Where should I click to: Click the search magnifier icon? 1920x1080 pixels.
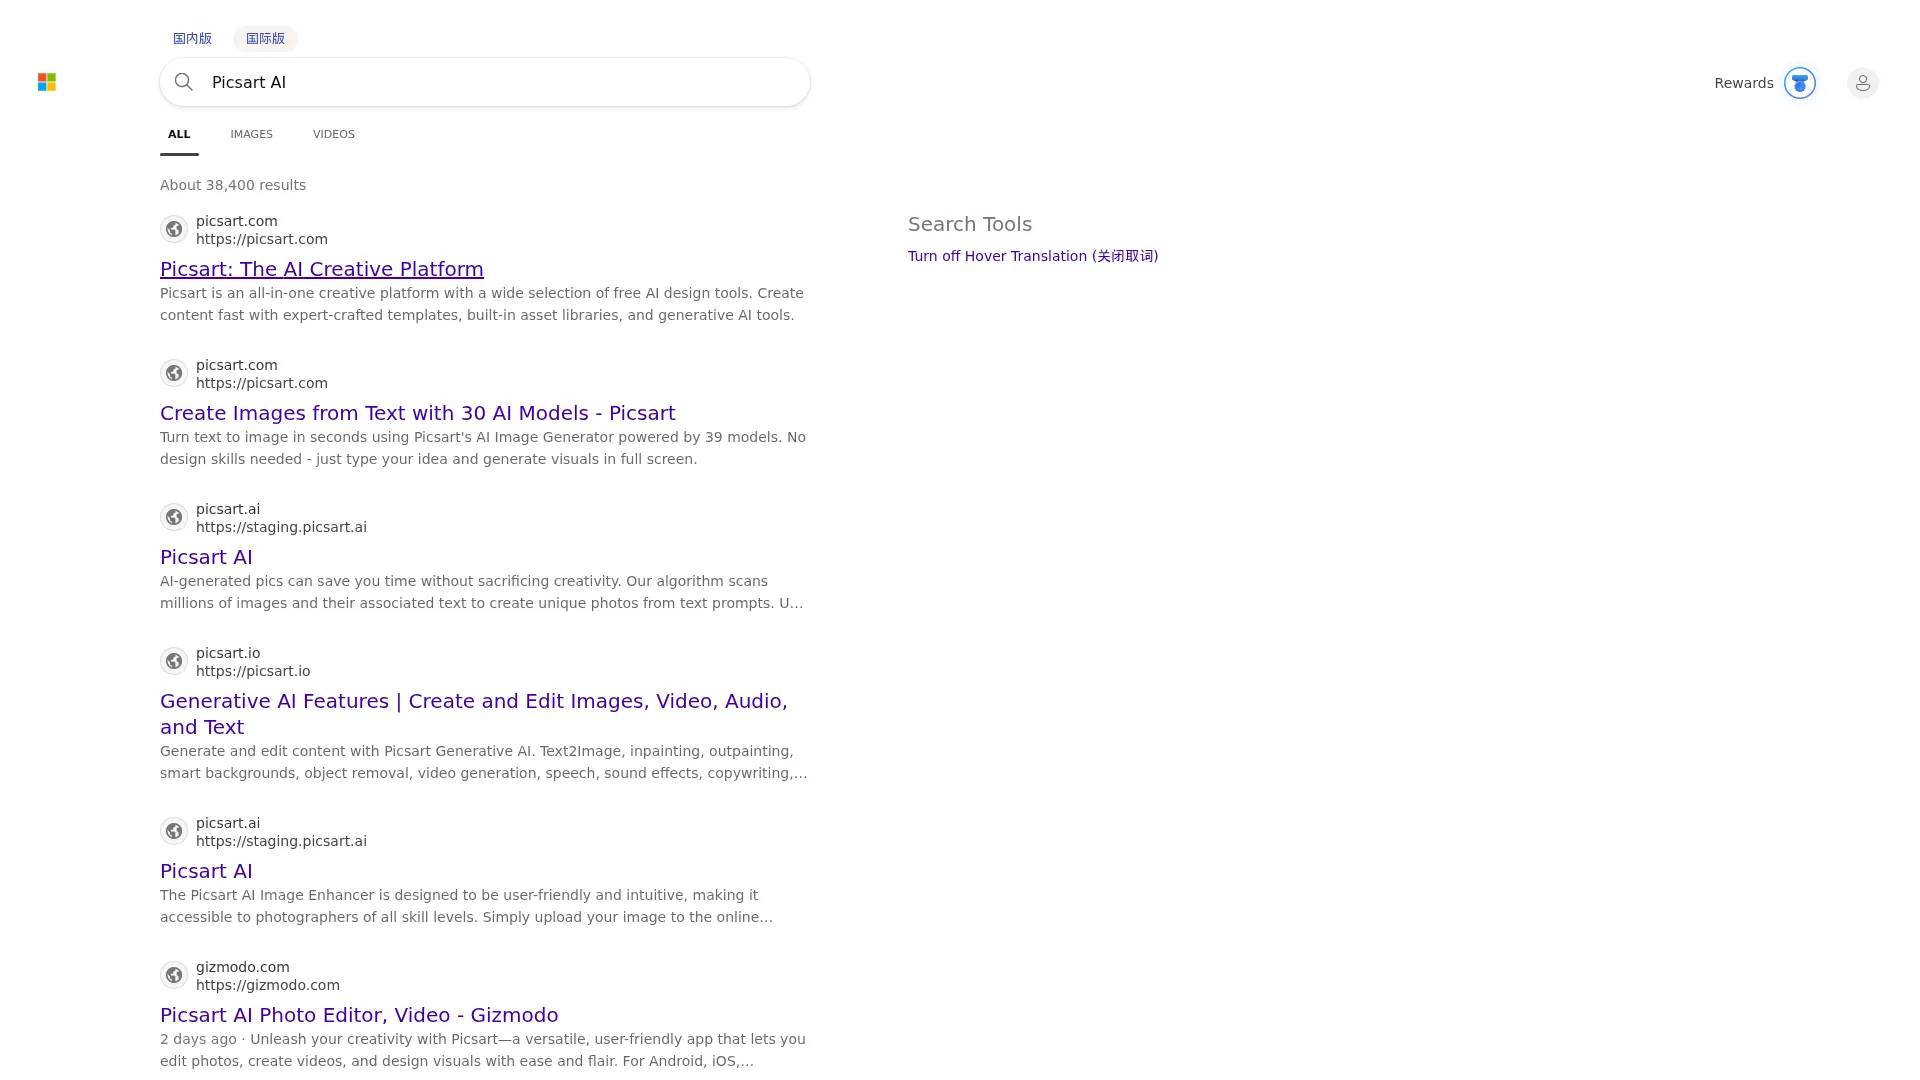point(184,82)
